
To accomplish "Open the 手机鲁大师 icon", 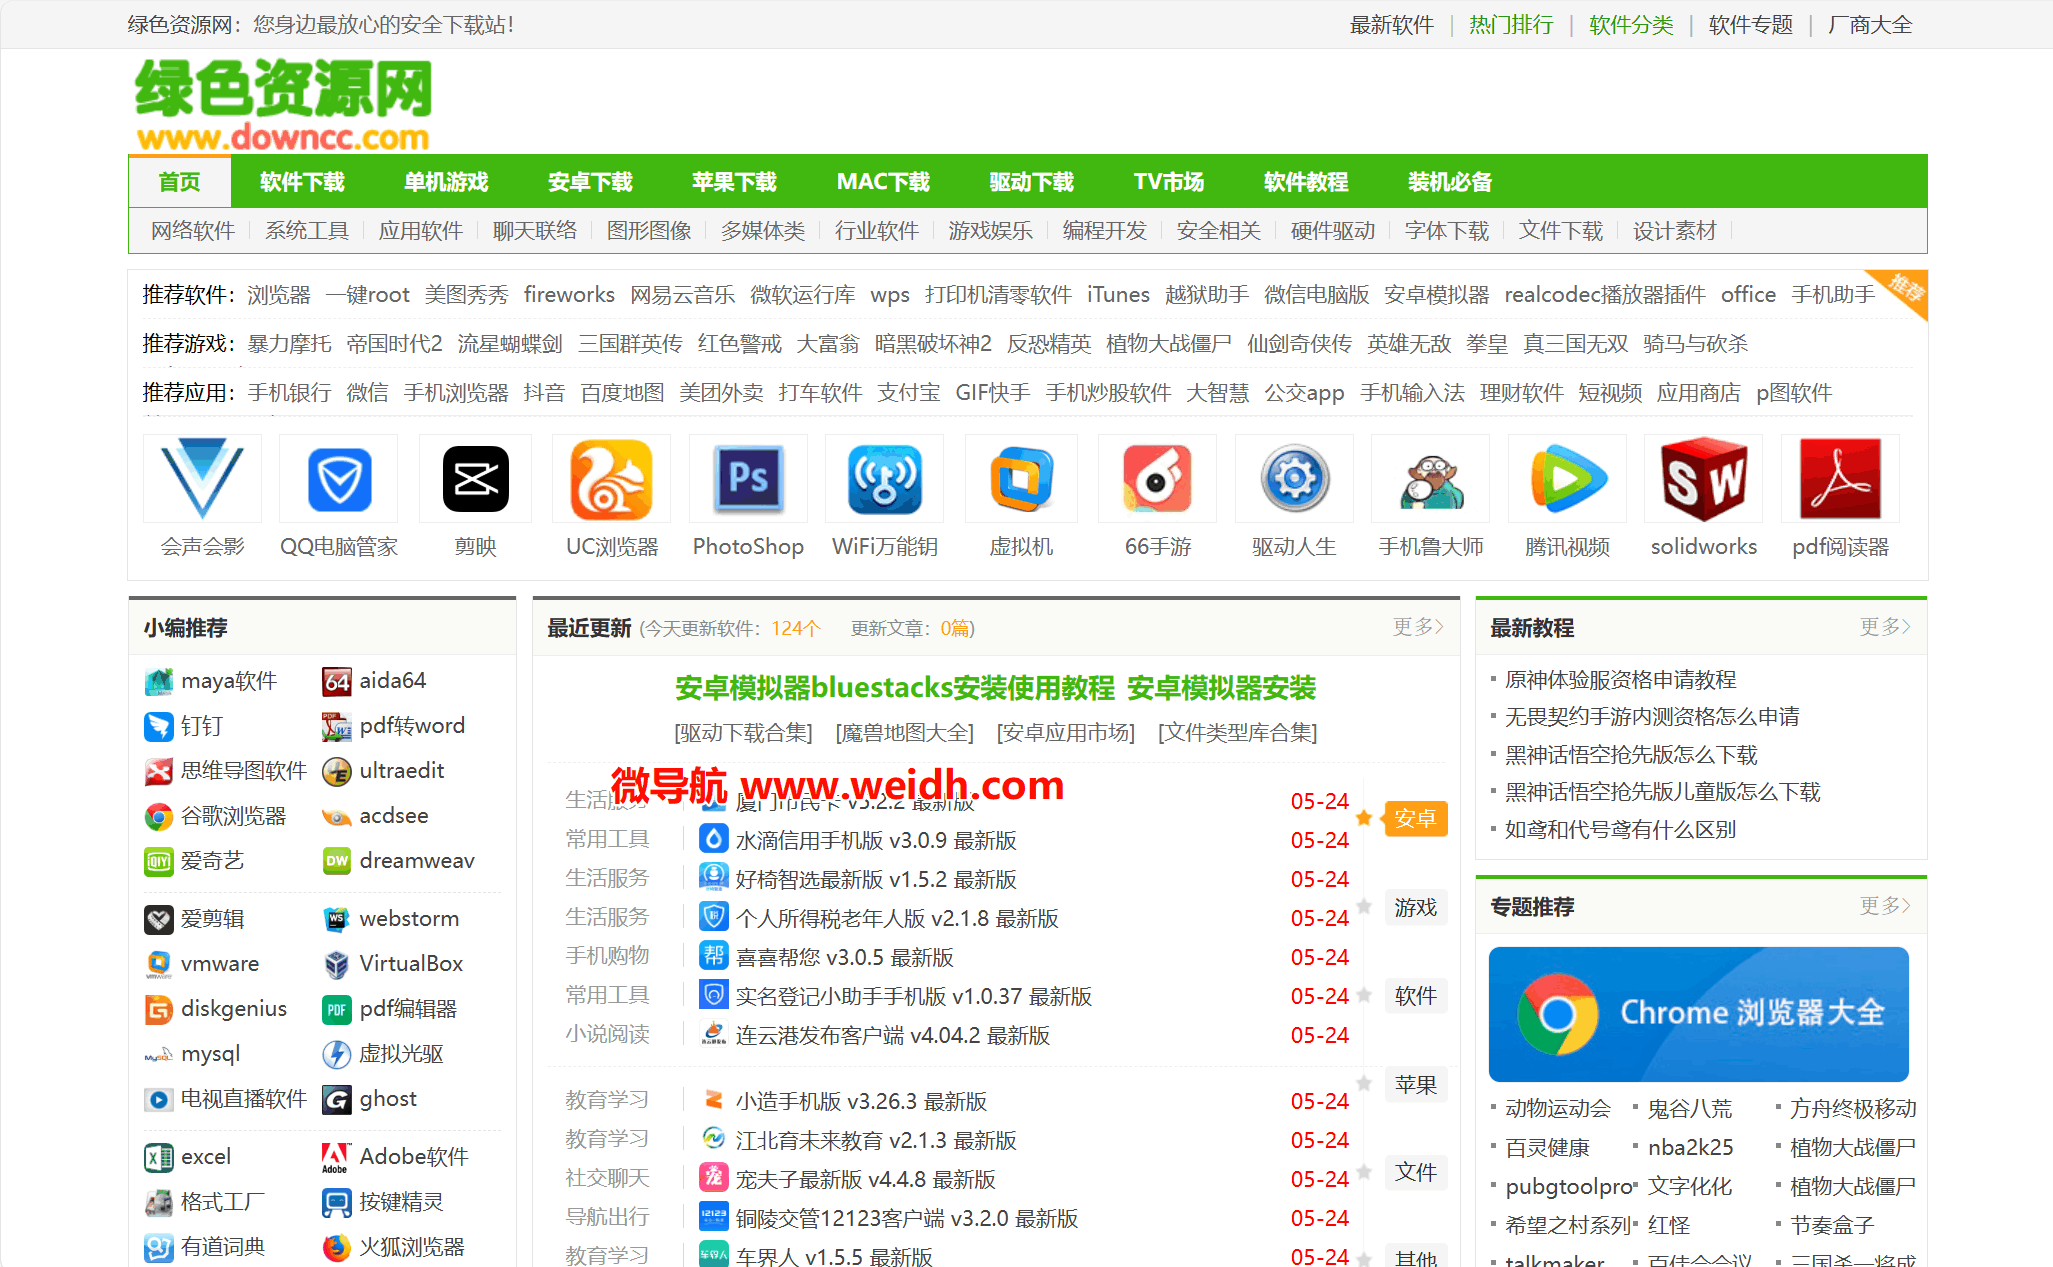I will pos(1431,479).
